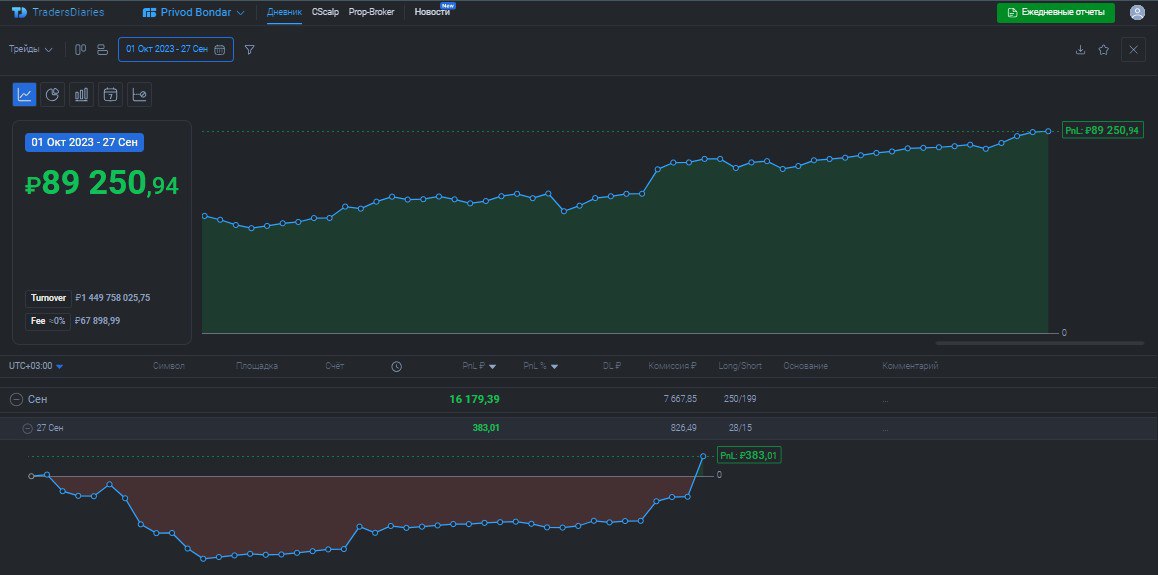The image size is (1158, 575).
Task: Click the large ₽89 250,94 total
Action: coord(102,184)
